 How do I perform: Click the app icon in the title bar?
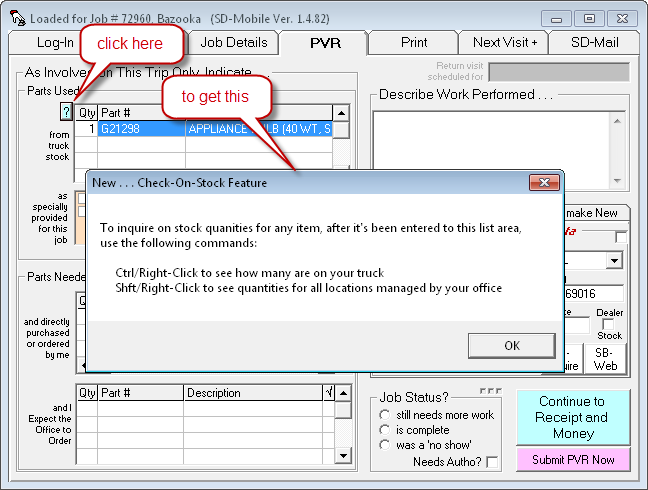click(14, 18)
